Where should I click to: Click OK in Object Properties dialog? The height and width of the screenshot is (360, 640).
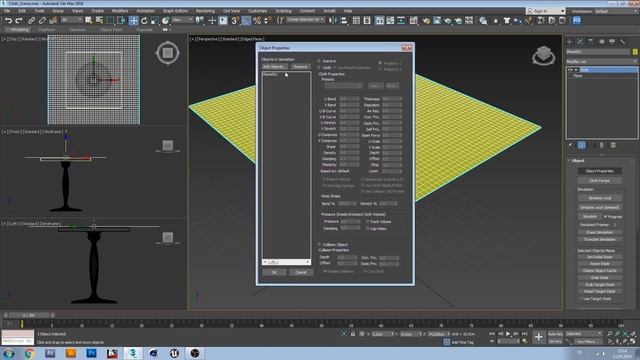tap(274, 272)
